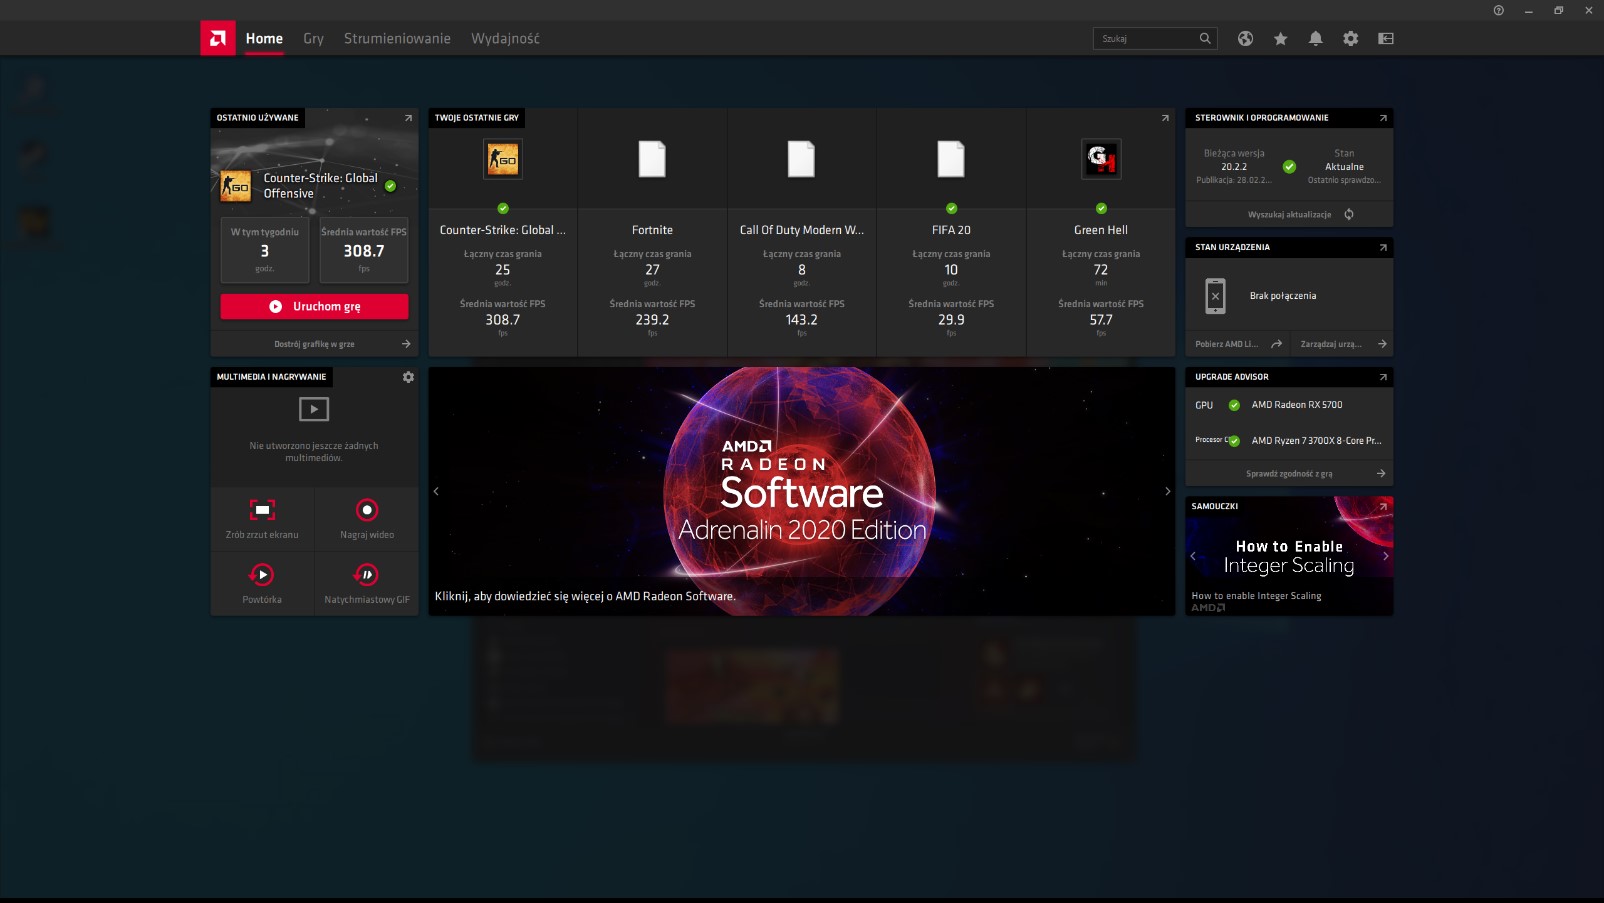Expand the Samouczki panel
1604x903 pixels.
(1383, 506)
